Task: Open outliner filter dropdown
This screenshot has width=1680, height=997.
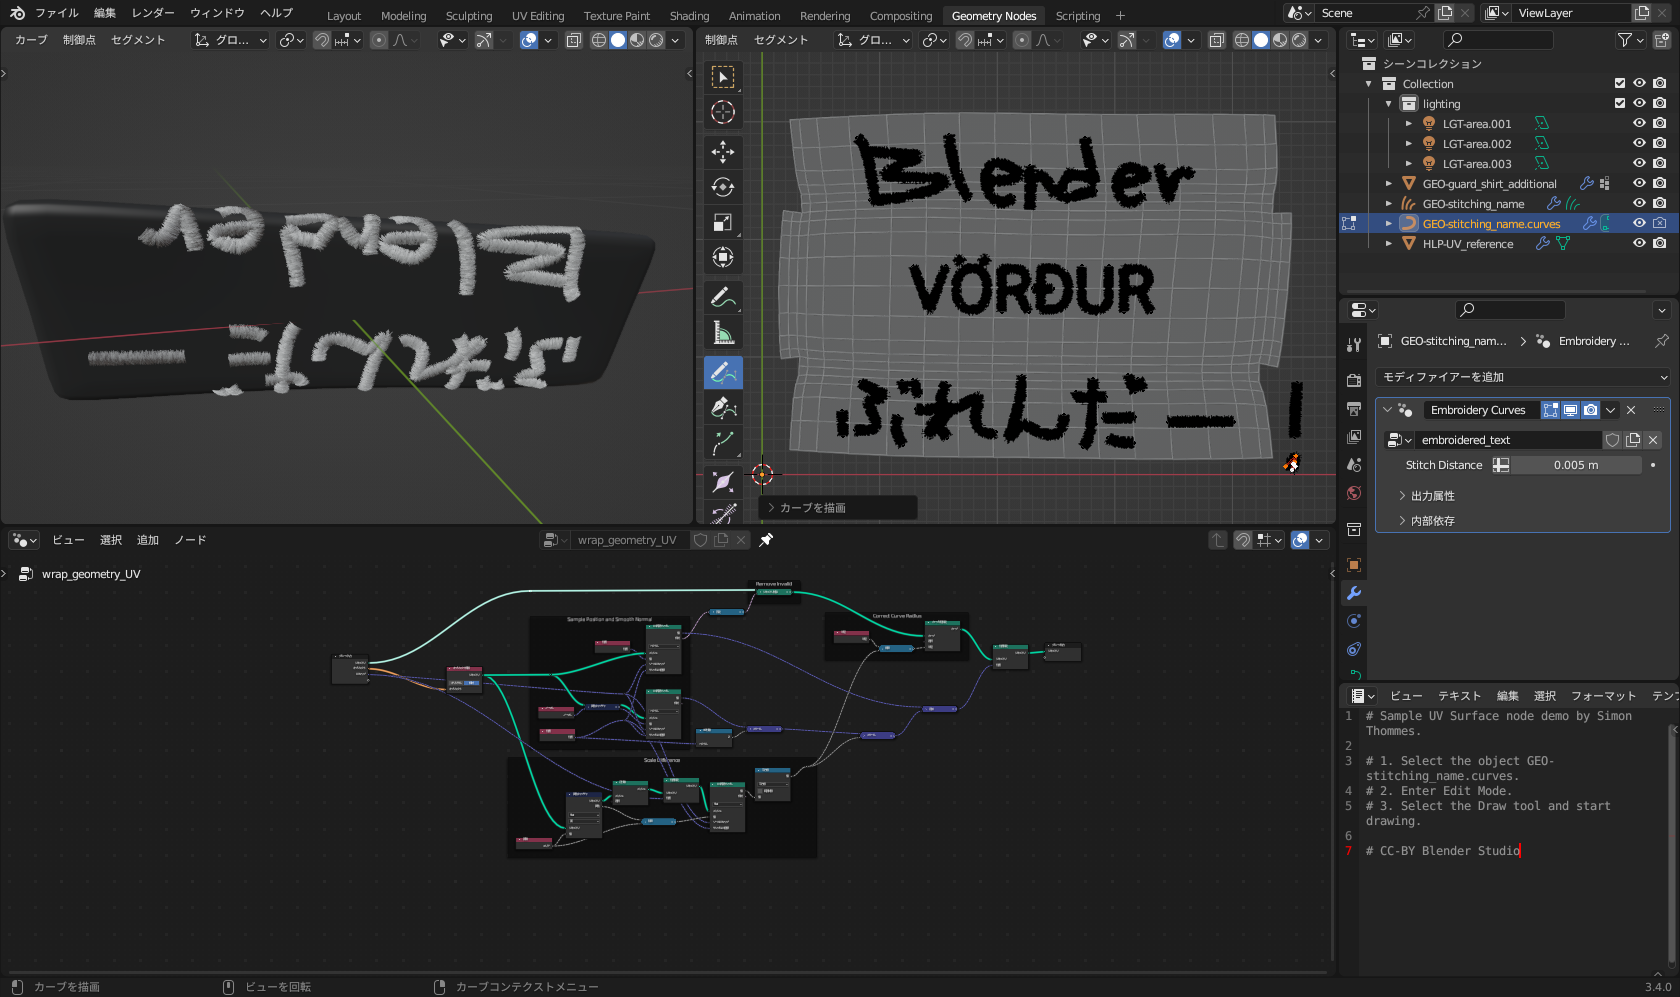Action: click(x=1630, y=40)
